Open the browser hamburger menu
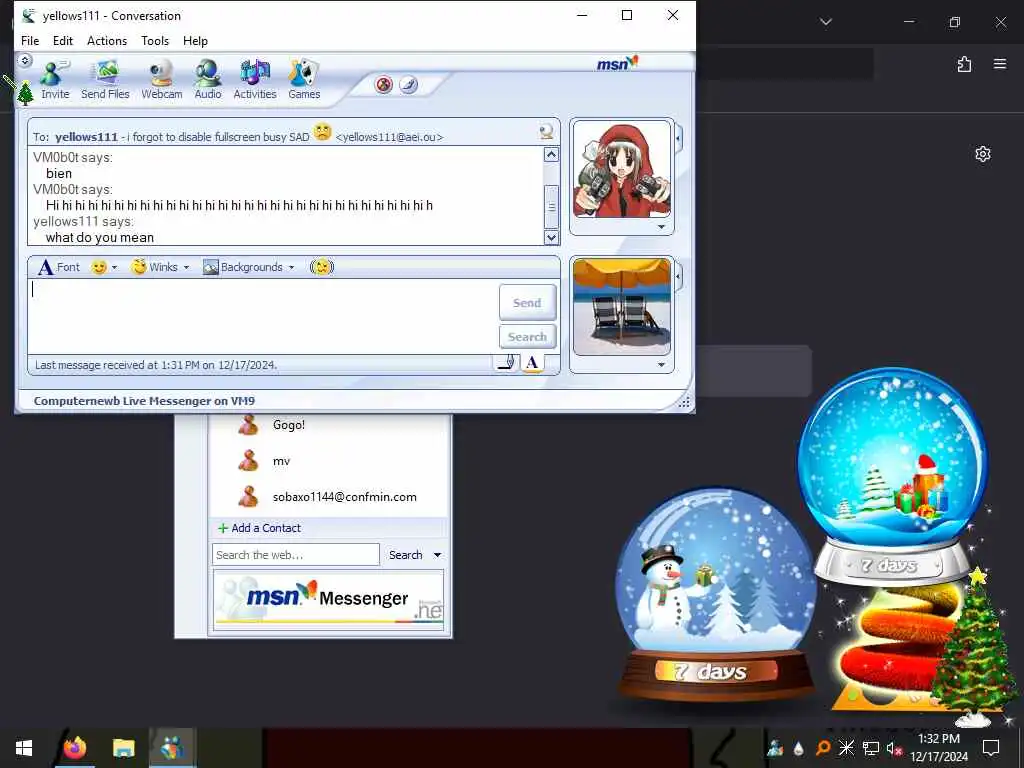Image resolution: width=1024 pixels, height=768 pixels. point(999,64)
